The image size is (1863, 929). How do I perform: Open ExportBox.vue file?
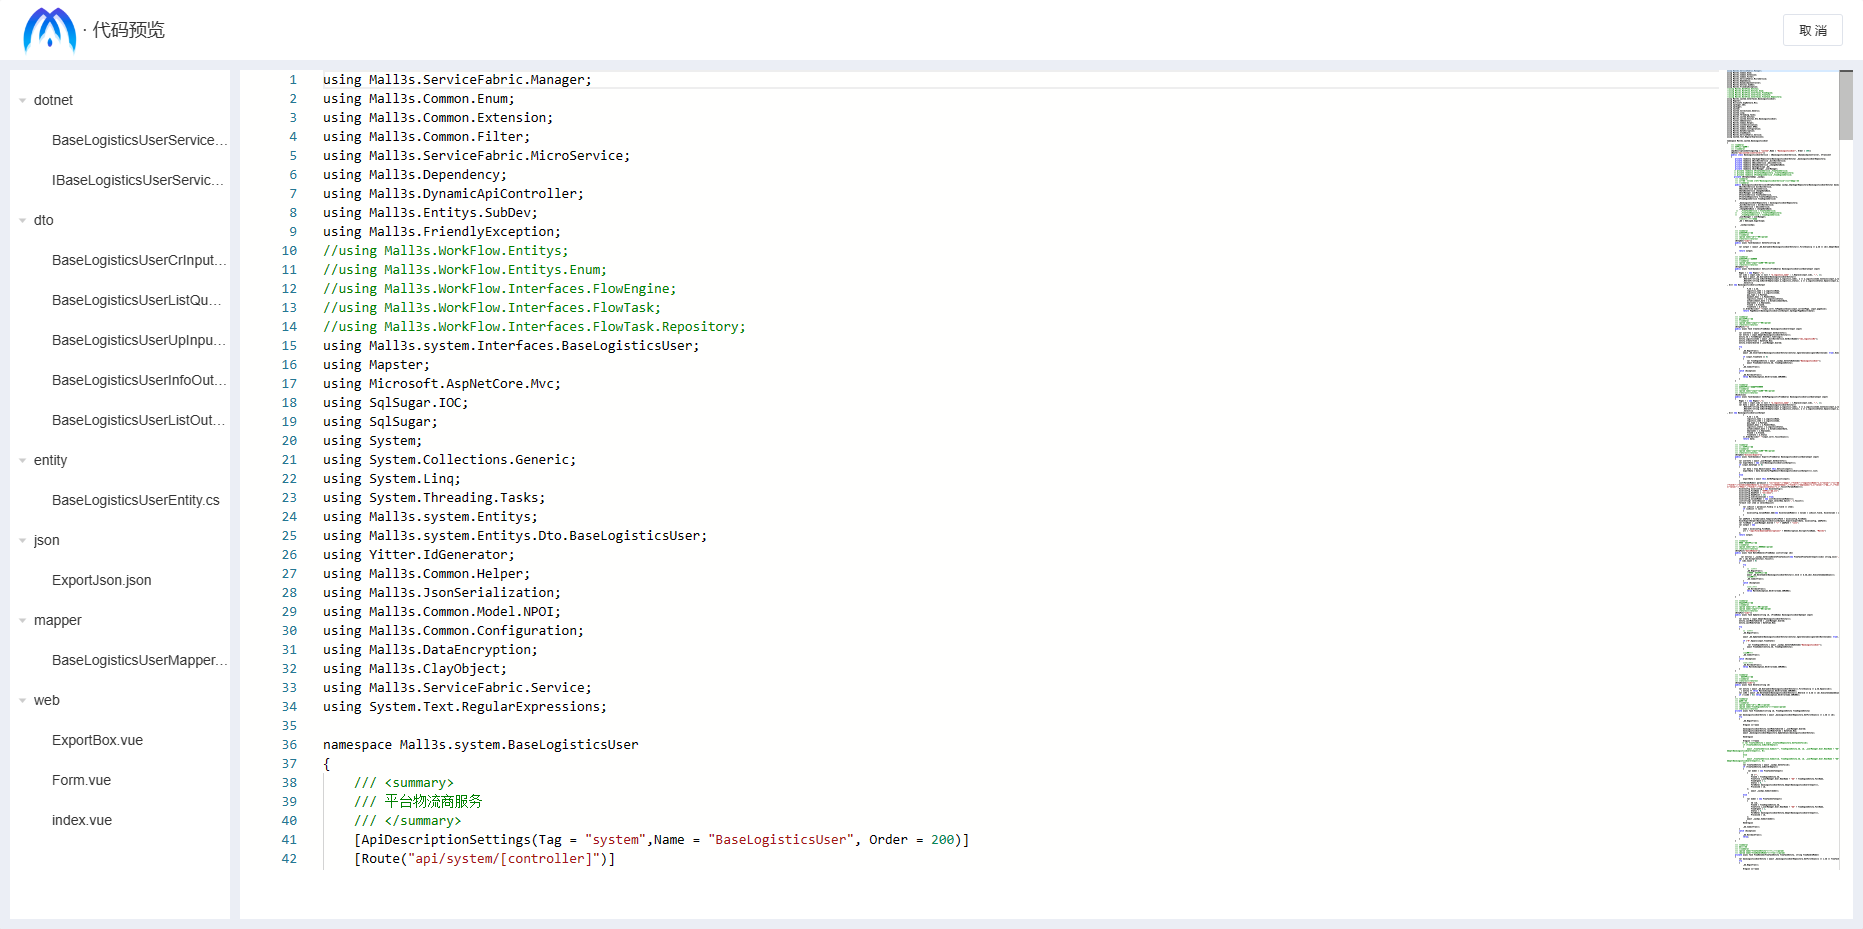[x=97, y=740]
